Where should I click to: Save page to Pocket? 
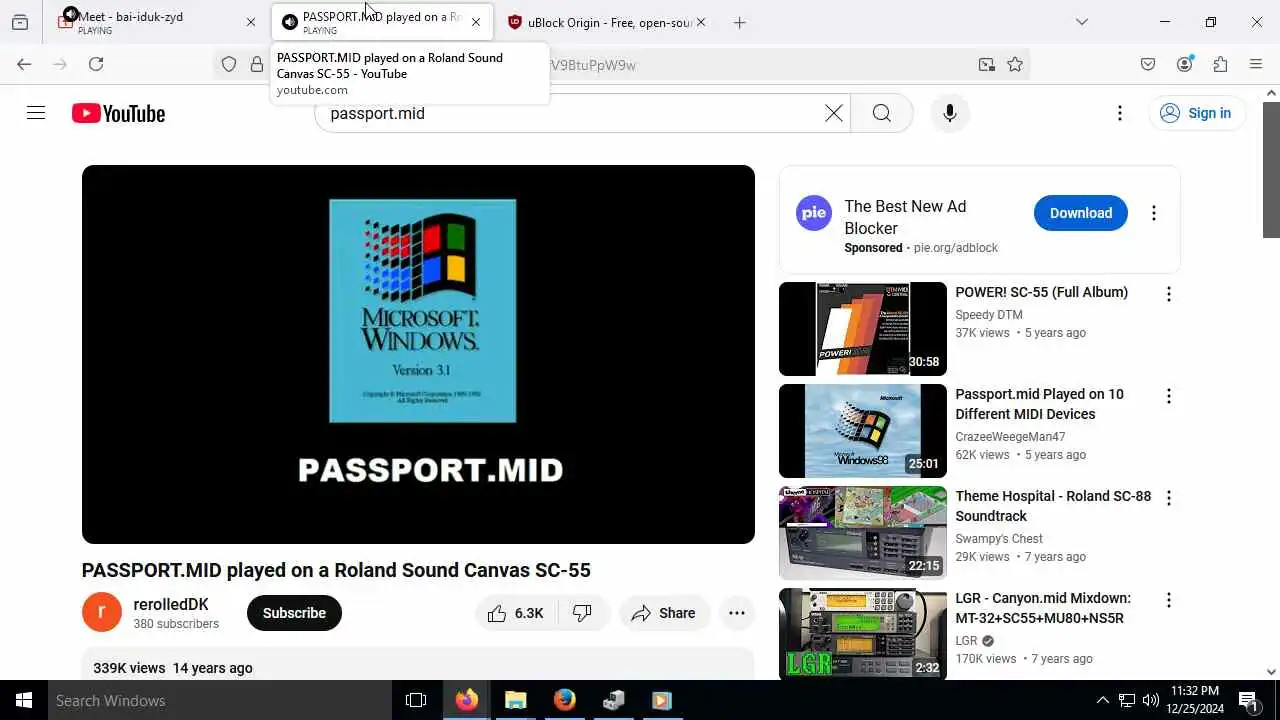1148,64
